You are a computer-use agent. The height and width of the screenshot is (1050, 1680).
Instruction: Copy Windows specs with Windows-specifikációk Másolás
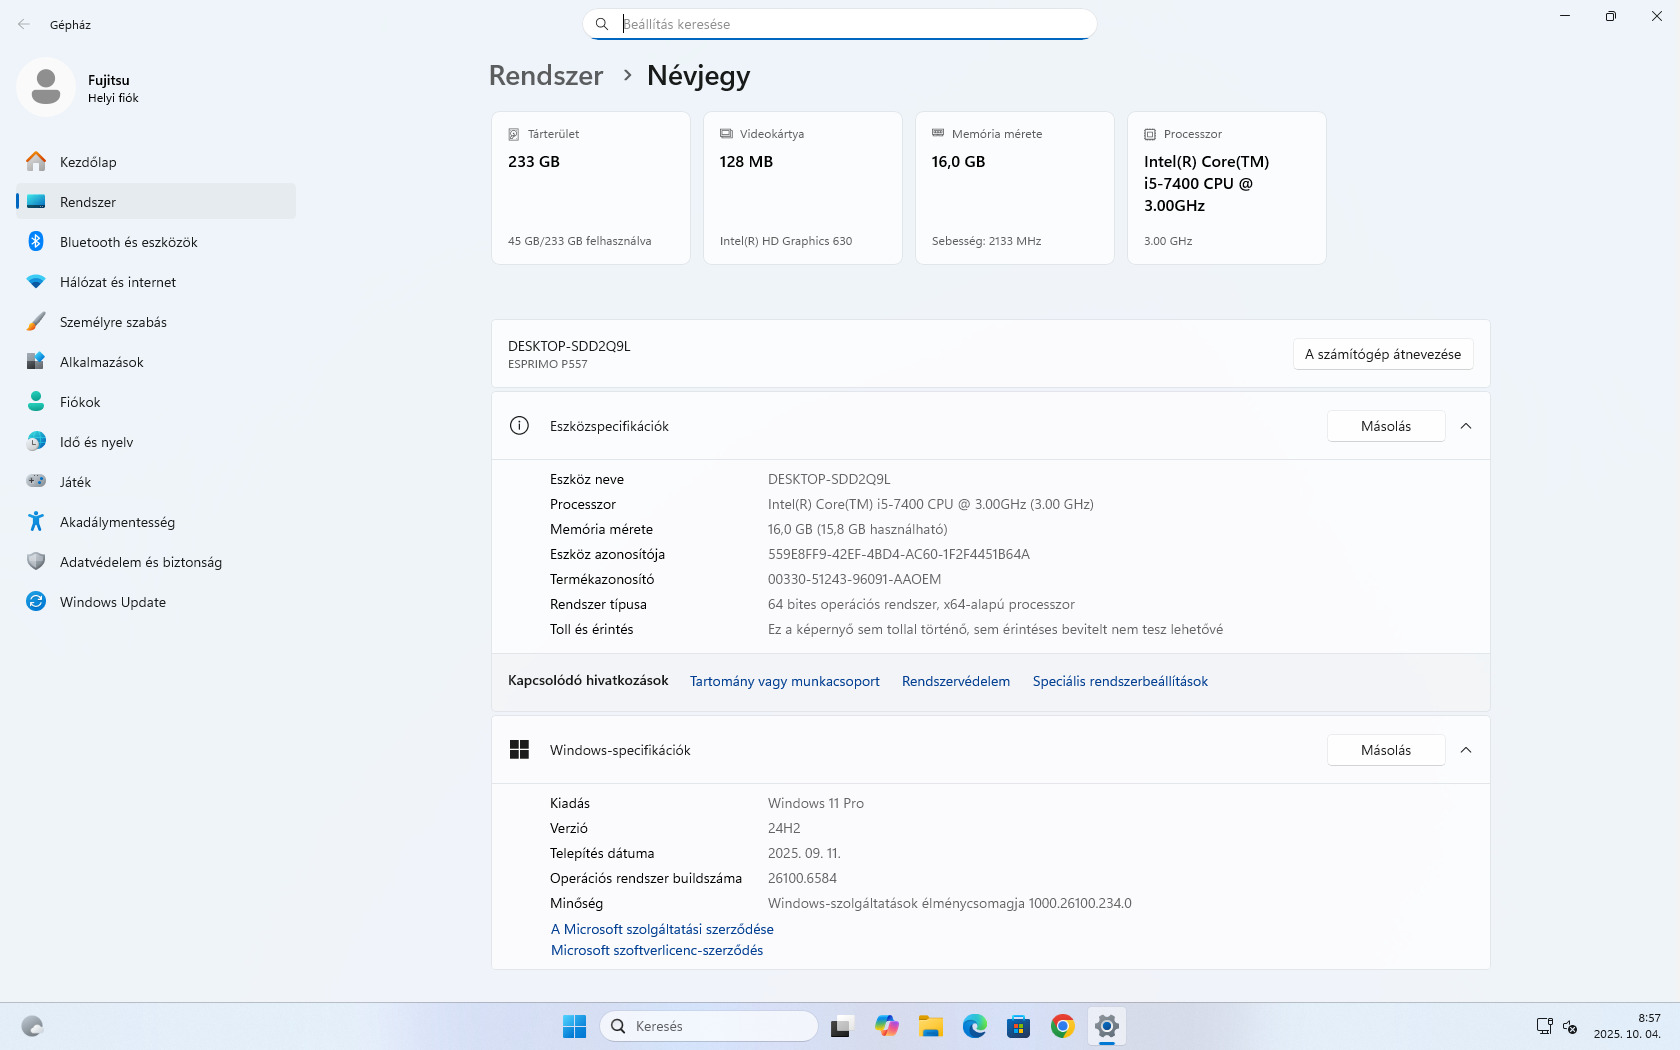tap(1386, 750)
